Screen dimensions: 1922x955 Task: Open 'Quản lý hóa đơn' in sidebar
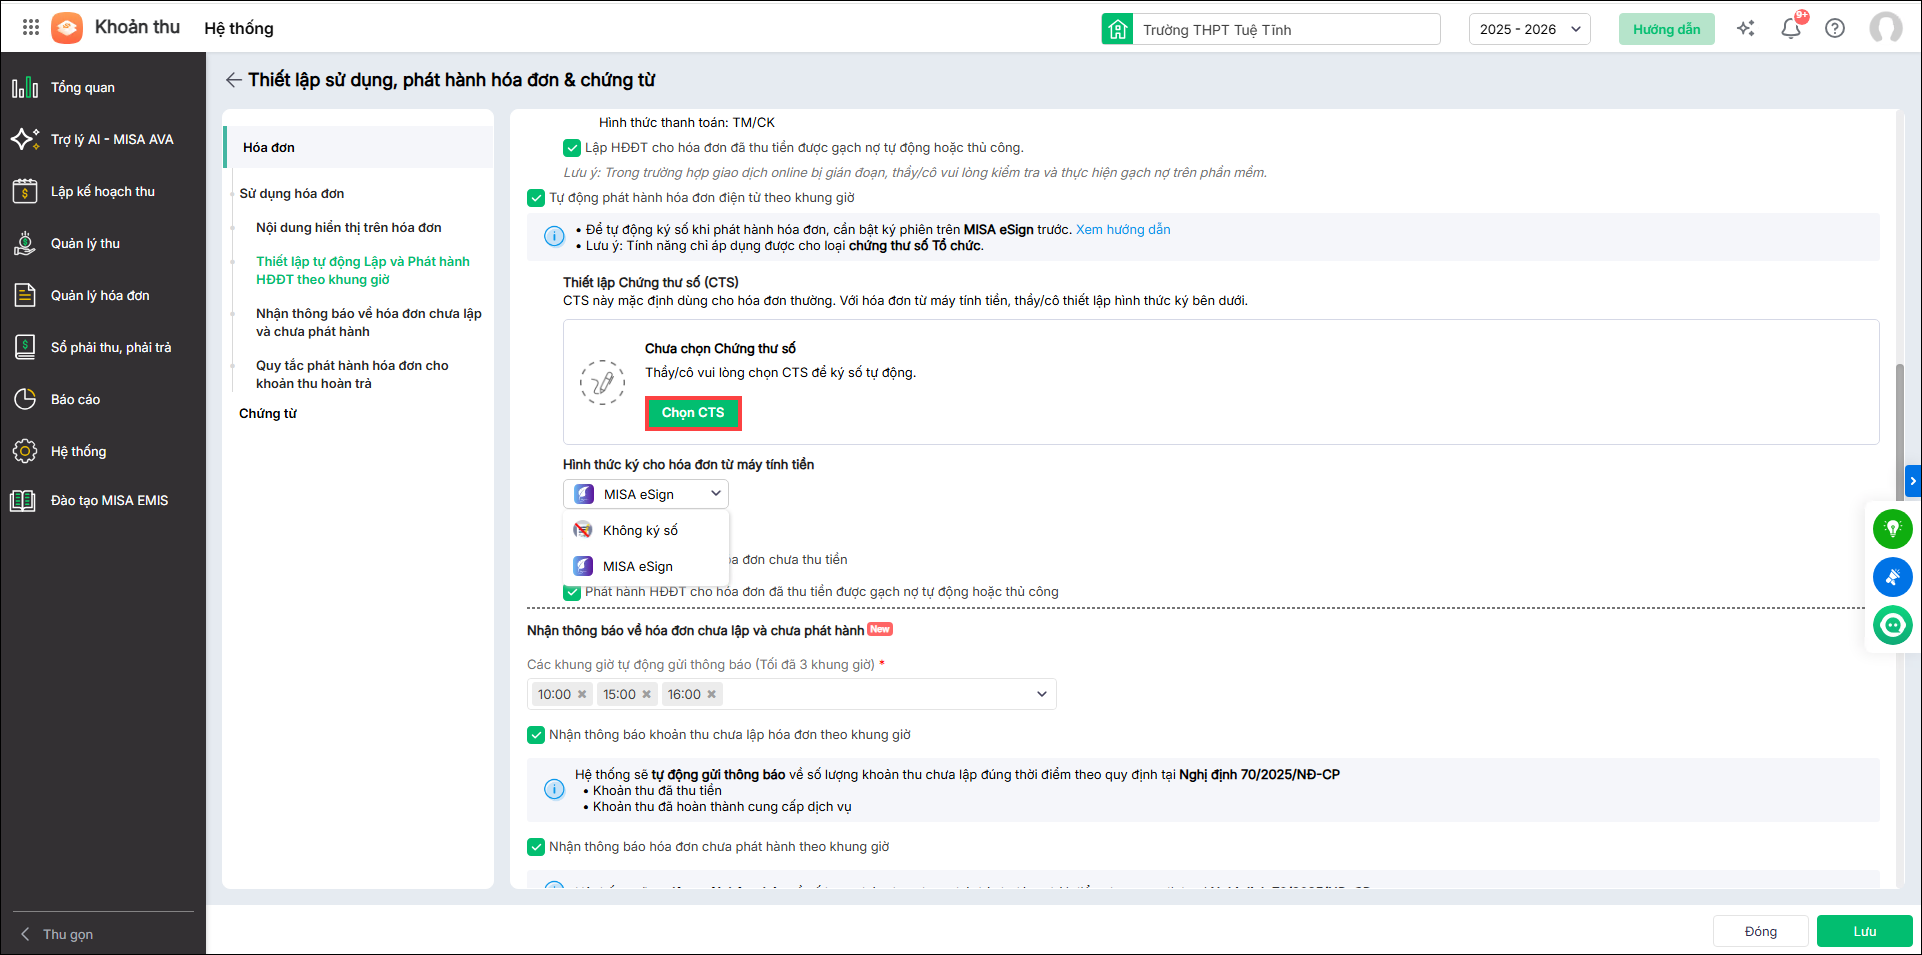coord(100,295)
